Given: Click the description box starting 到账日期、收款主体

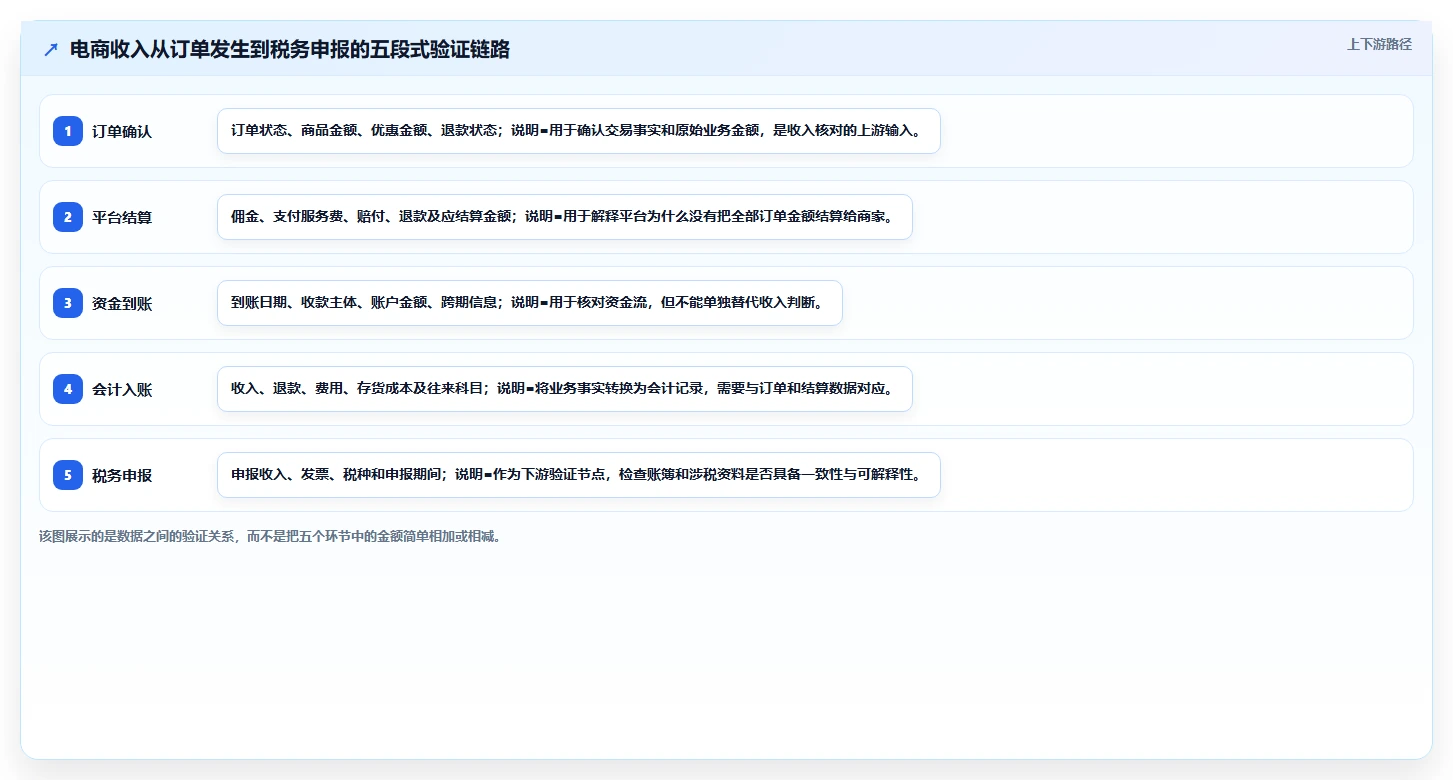Looking at the screenshot, I should point(530,303).
